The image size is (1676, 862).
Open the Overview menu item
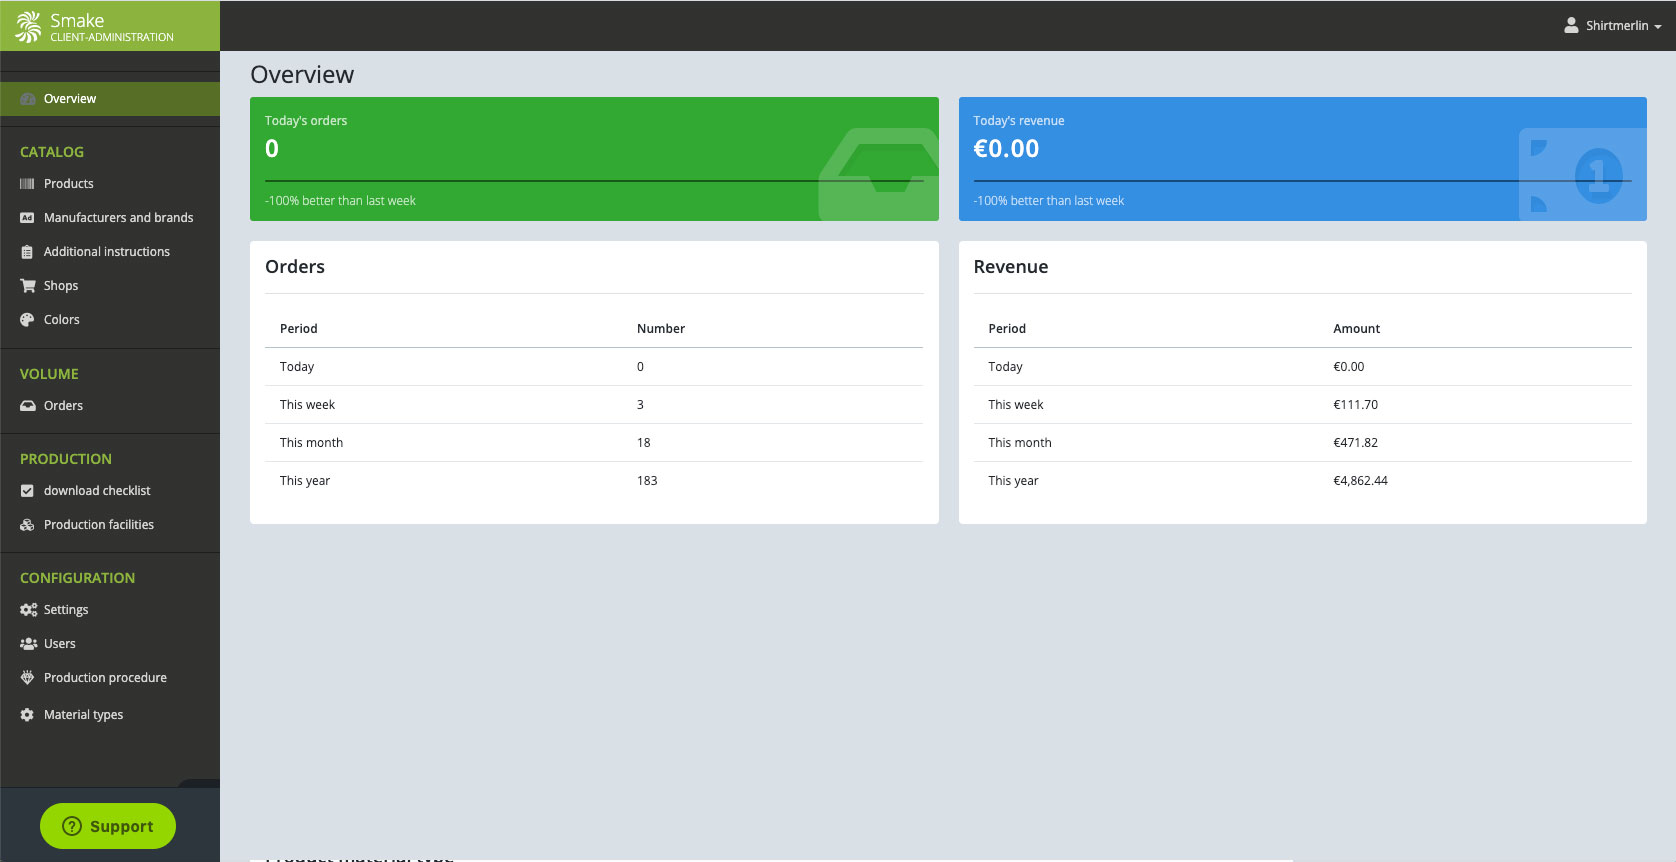[110, 99]
